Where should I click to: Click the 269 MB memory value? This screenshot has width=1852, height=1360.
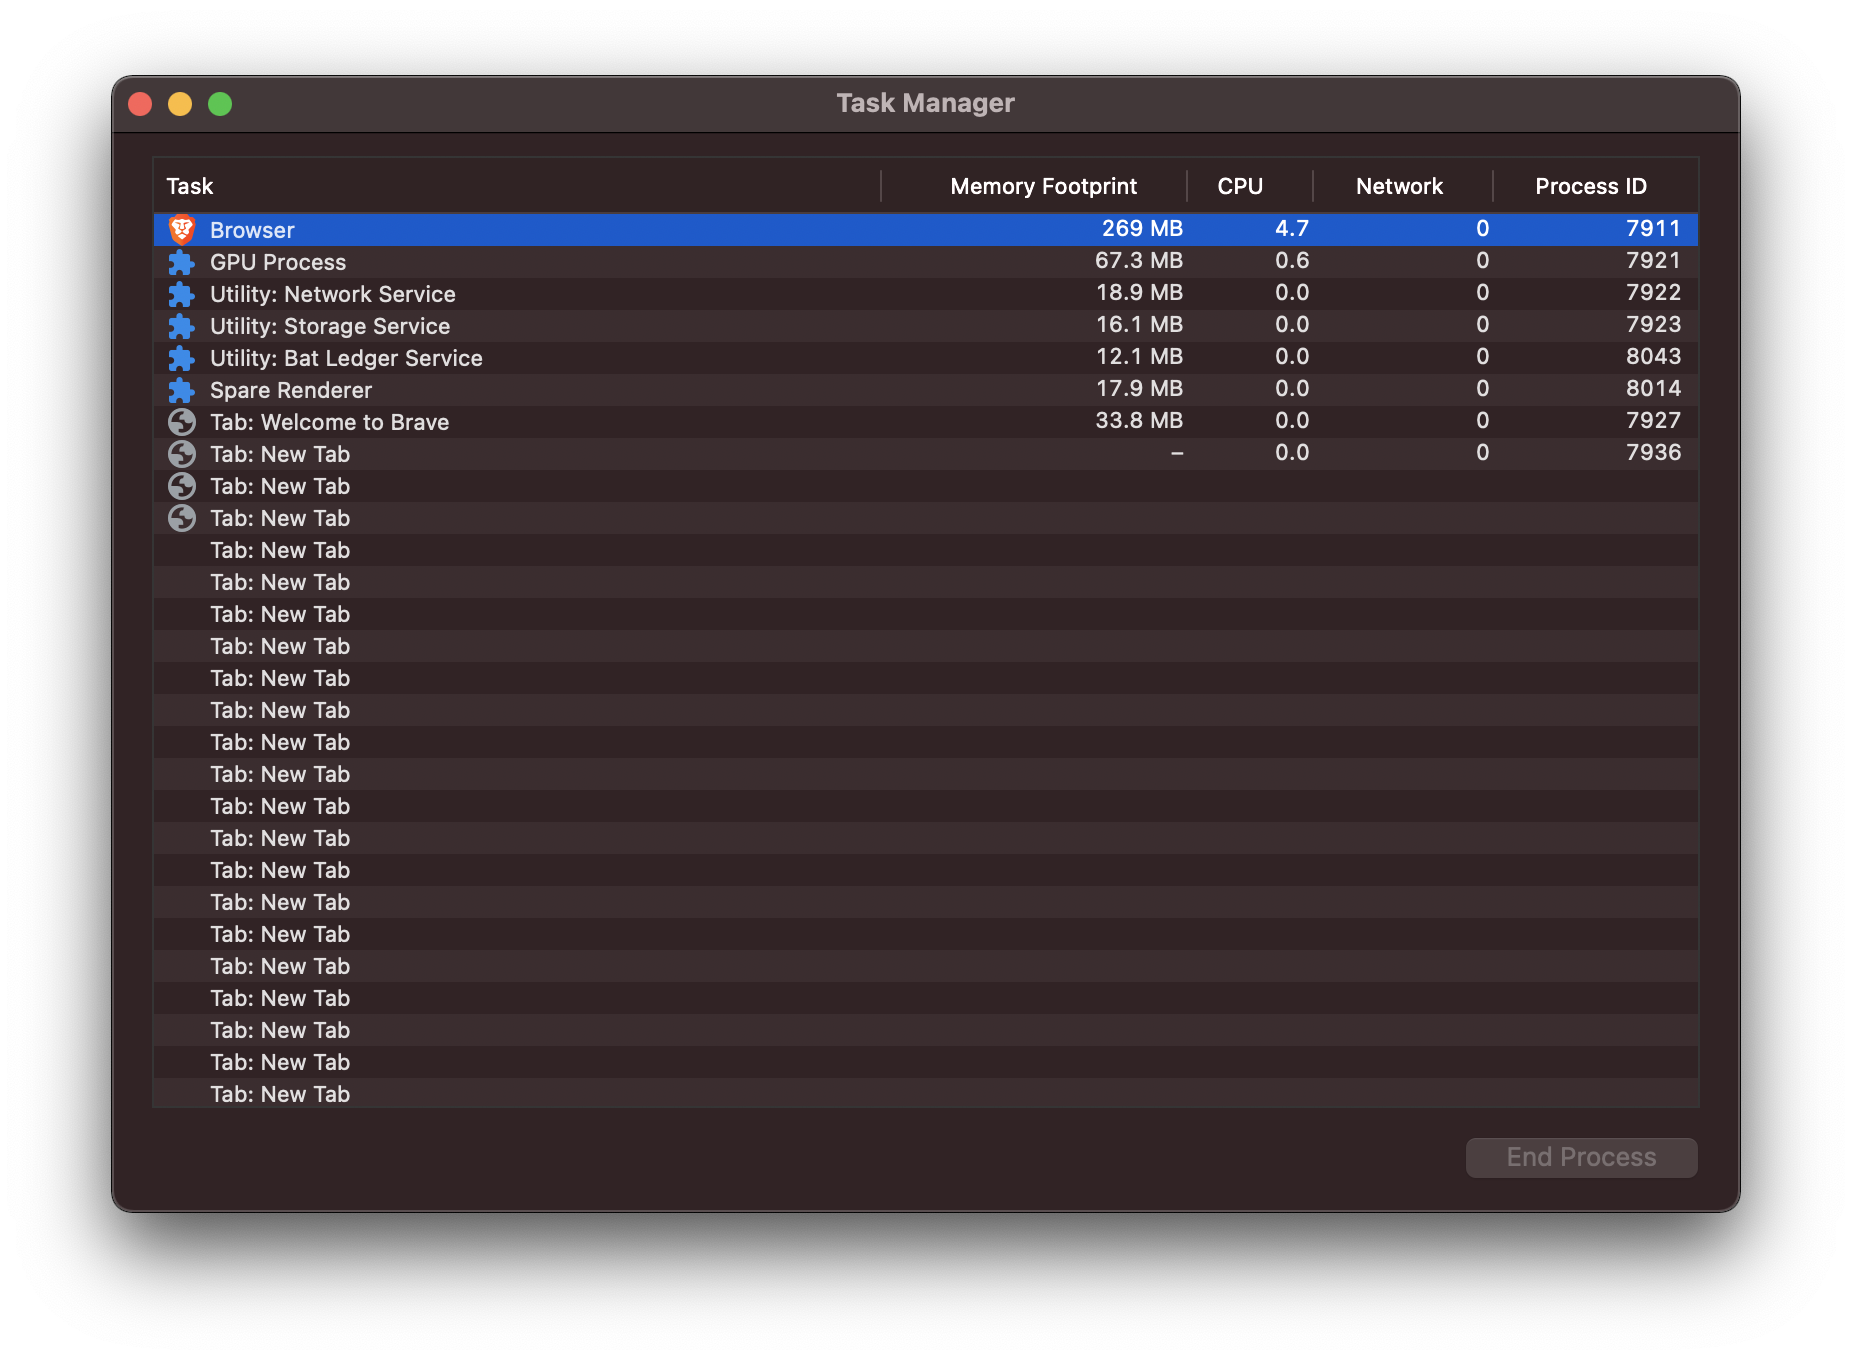[x=1142, y=228]
